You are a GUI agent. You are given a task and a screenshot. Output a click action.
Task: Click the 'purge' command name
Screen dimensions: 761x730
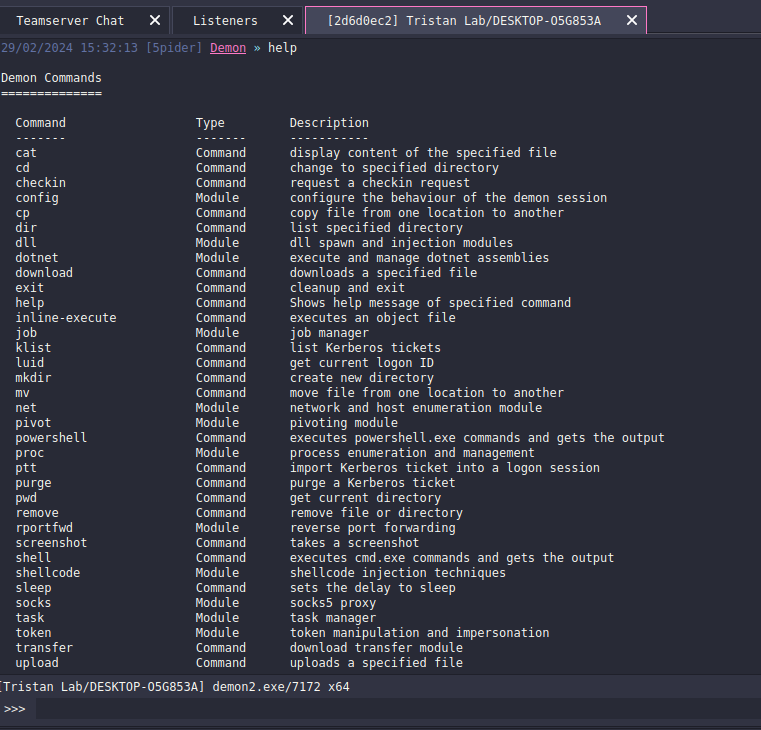point(33,483)
